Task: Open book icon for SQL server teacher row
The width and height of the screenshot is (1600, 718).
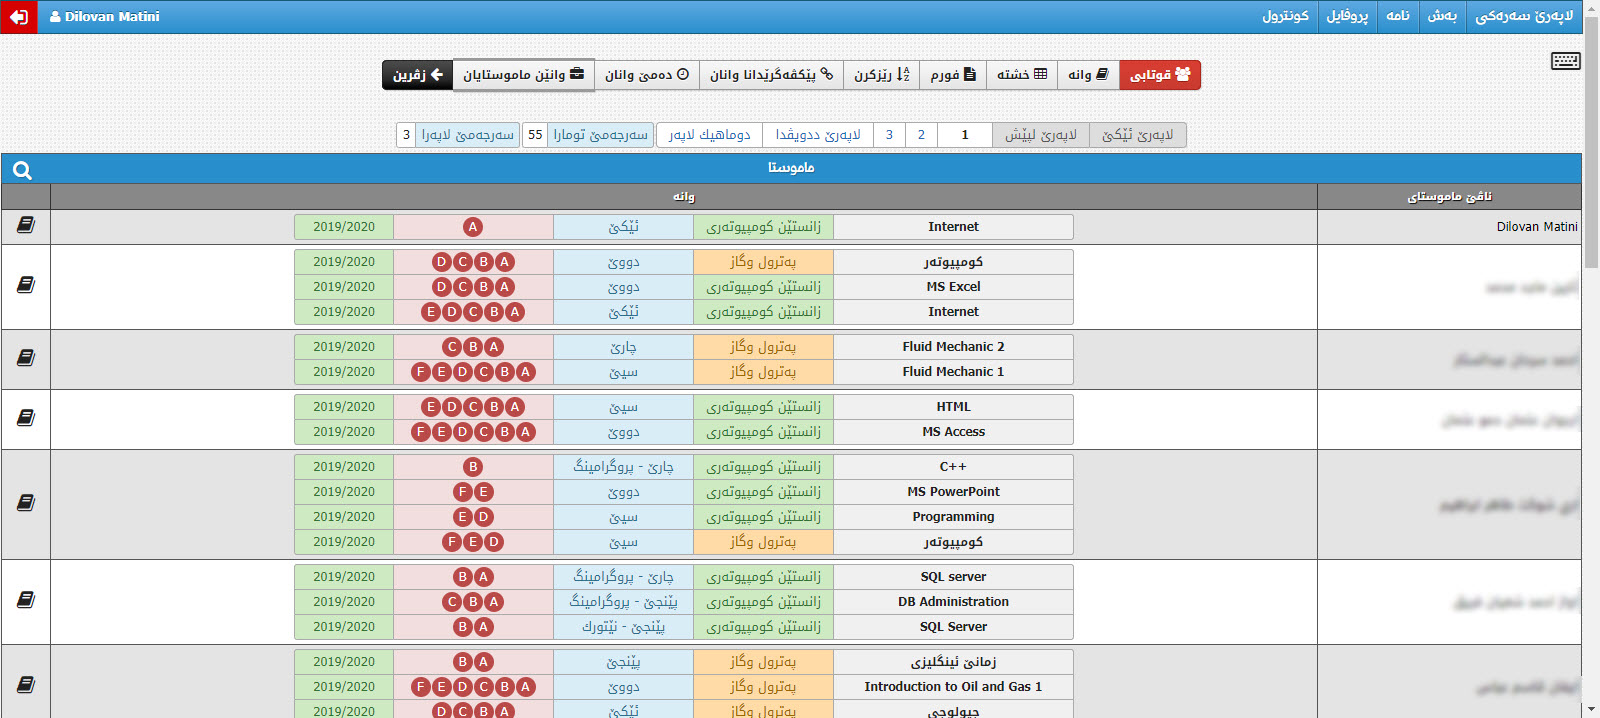Action: point(26,600)
